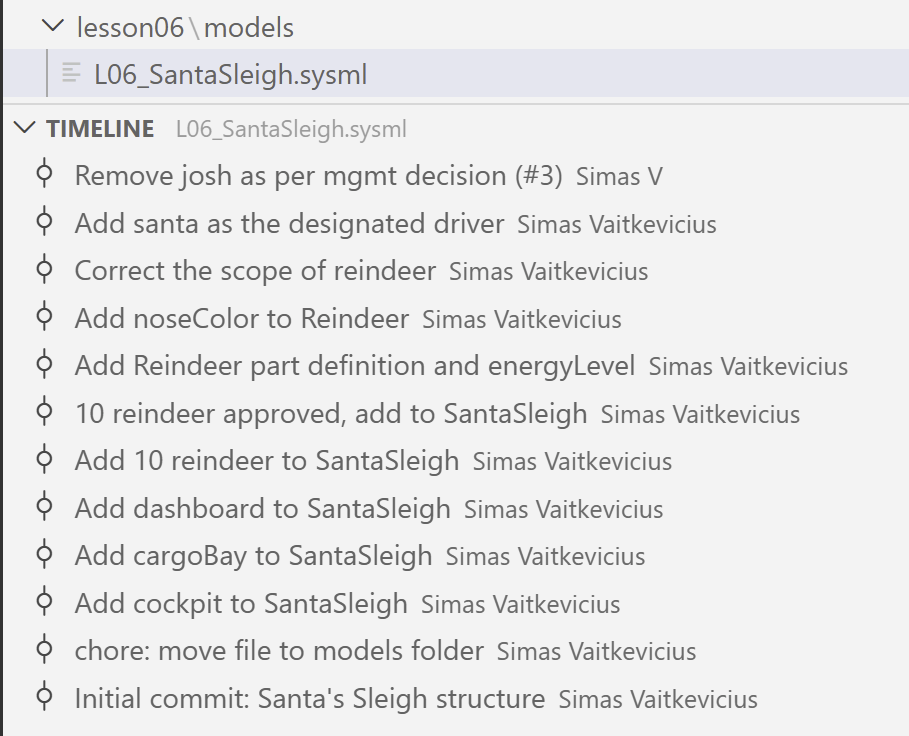Collapse the lesson06\models folder

(54, 27)
